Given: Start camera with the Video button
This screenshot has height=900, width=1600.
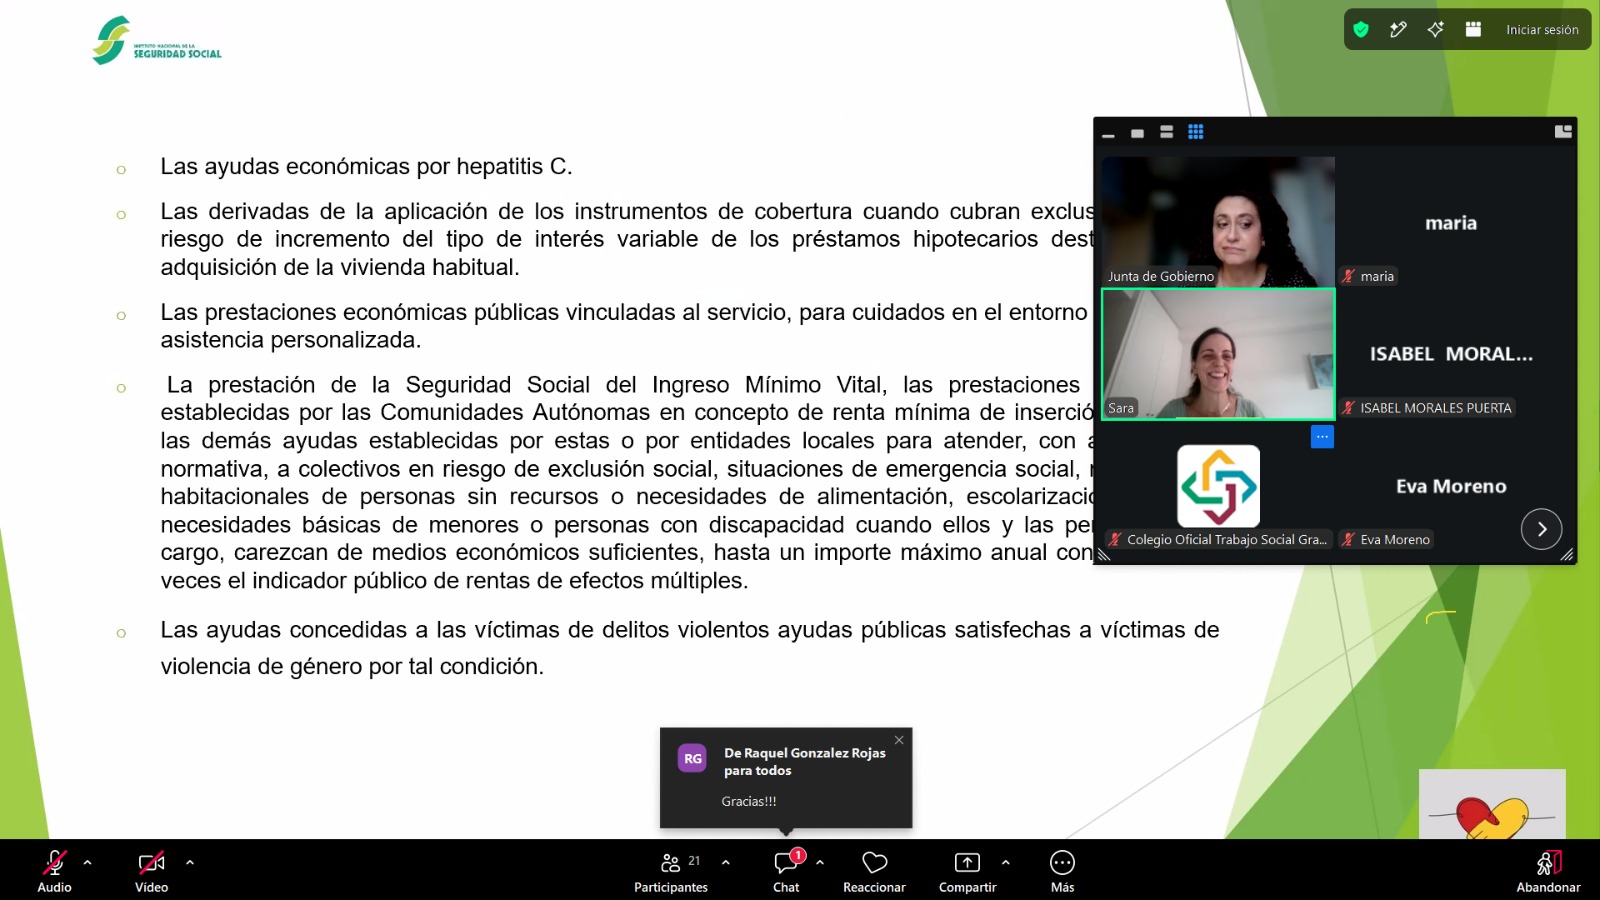Looking at the screenshot, I should point(151,871).
